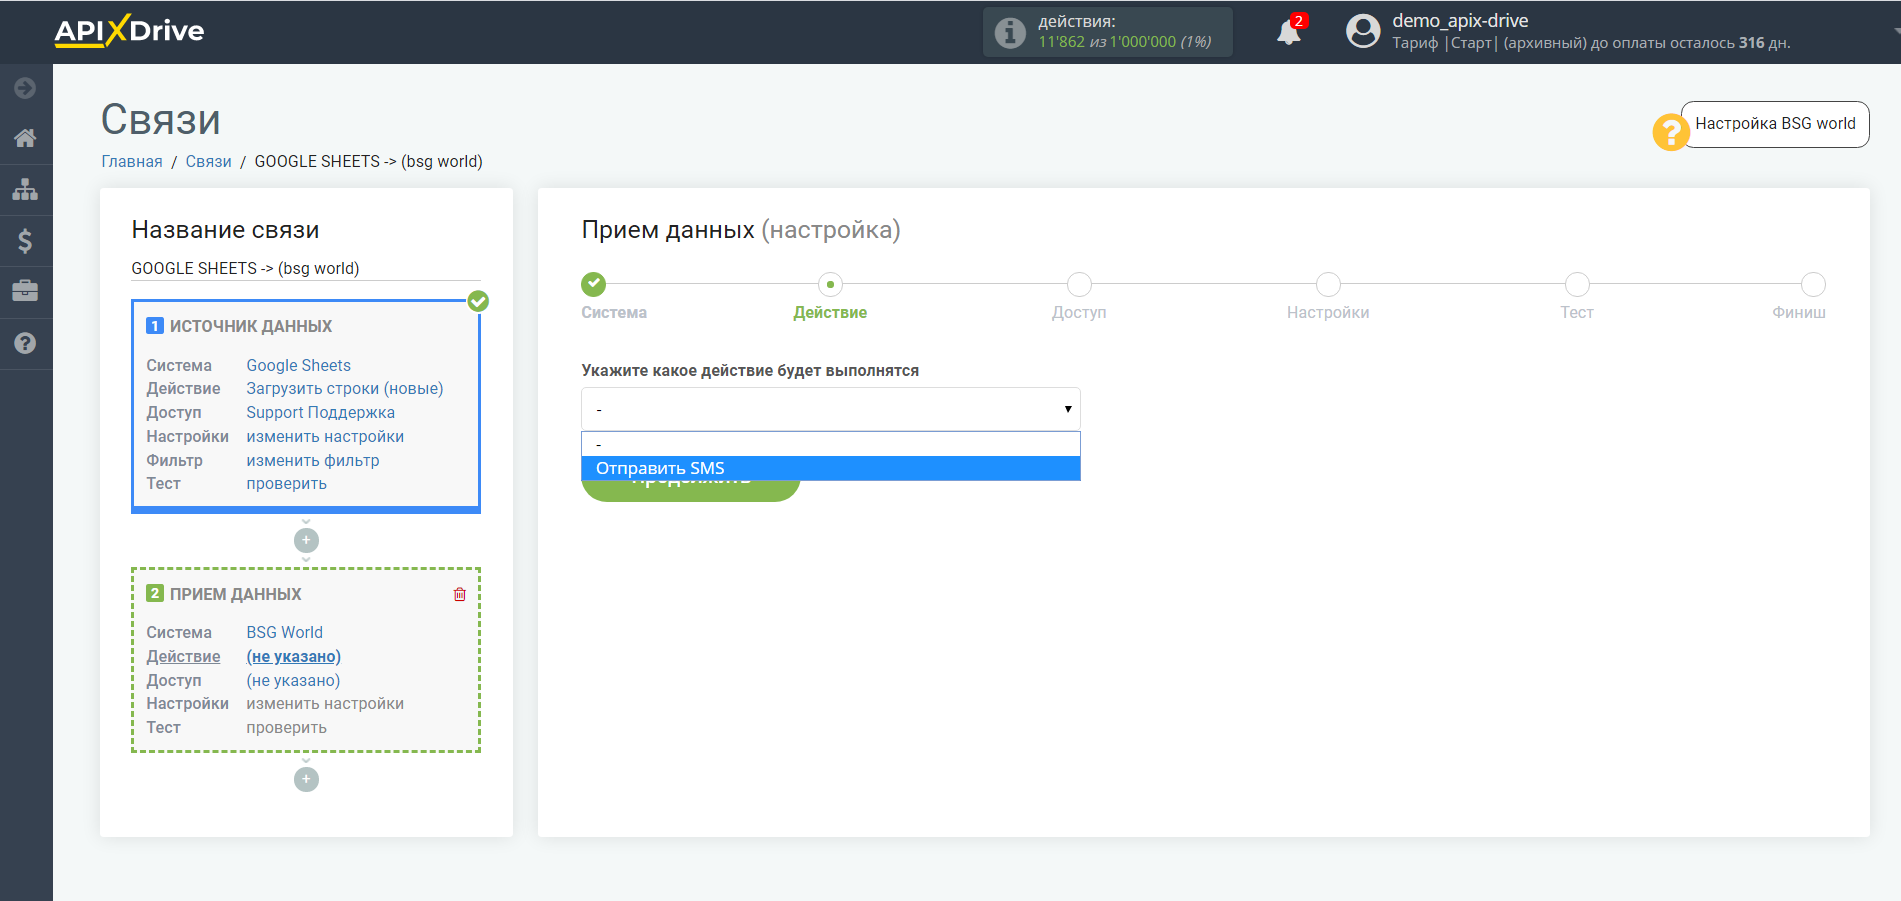Image resolution: width=1901 pixels, height=901 pixels.
Task: Open Google Sheets source system link
Action: (298, 365)
